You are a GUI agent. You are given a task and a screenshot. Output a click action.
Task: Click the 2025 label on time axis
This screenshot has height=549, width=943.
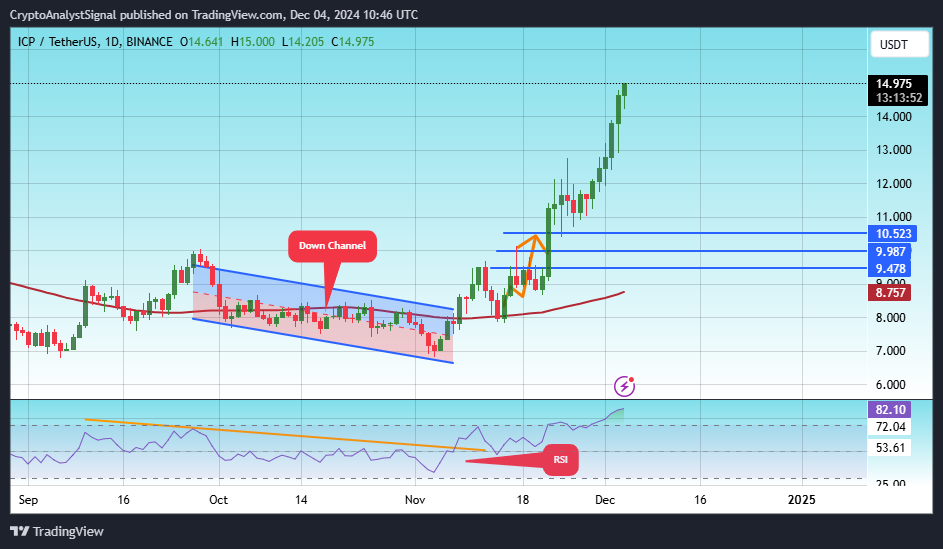pyautogui.click(x=802, y=500)
